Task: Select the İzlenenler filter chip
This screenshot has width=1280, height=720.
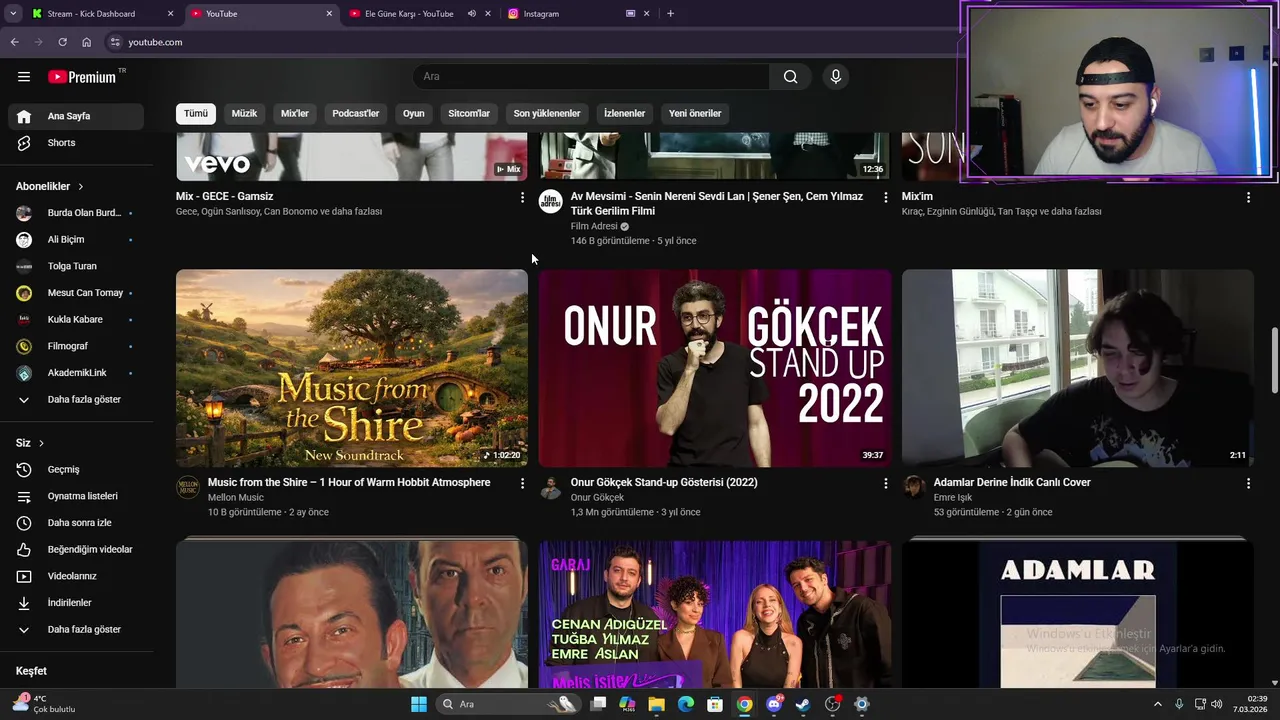Action: click(624, 114)
